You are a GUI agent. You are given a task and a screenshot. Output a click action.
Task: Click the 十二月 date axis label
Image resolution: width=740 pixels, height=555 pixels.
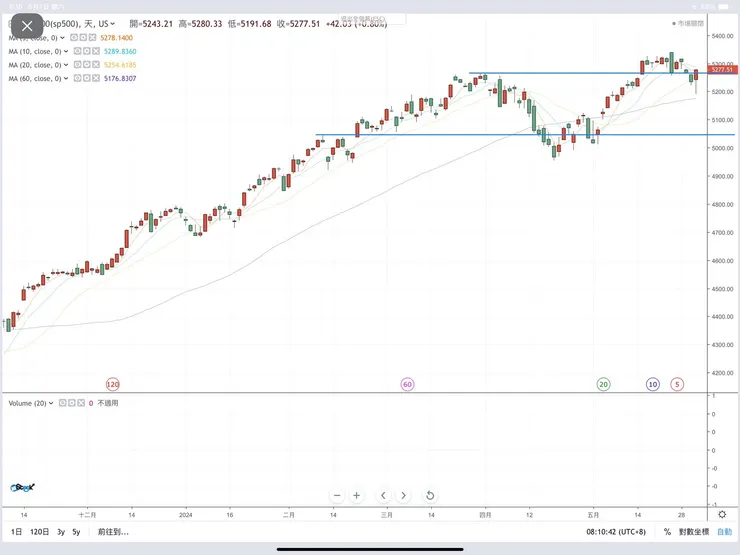pyautogui.click(x=87, y=515)
